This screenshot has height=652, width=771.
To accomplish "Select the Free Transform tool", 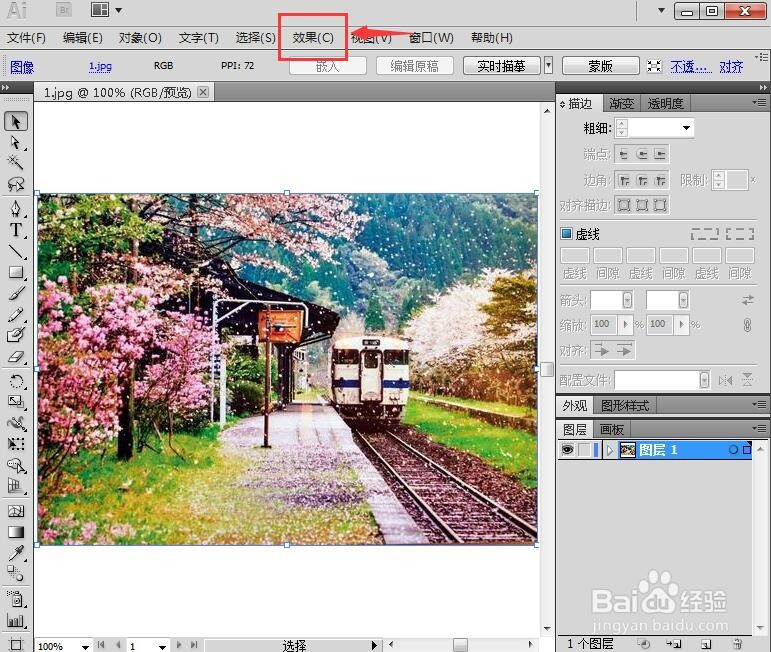I will (16, 444).
